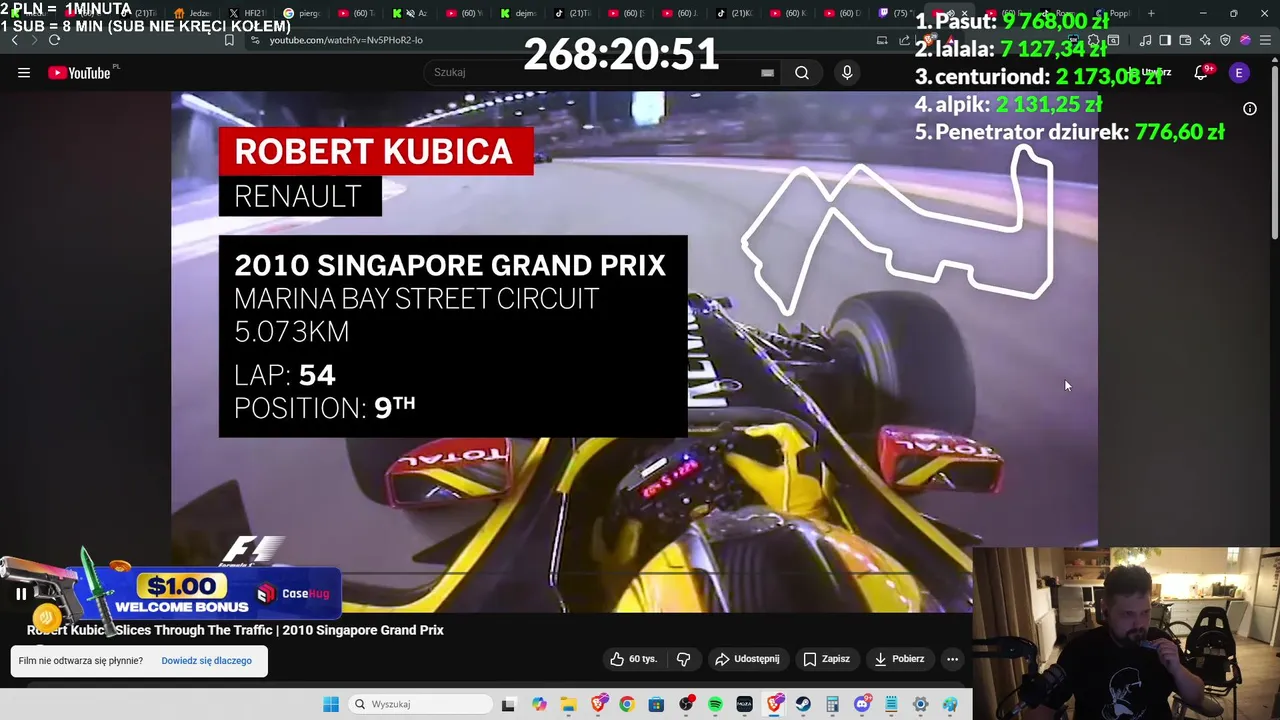Click the Wyszukaj taskbar search box
The image size is (1280, 720).
point(420,704)
